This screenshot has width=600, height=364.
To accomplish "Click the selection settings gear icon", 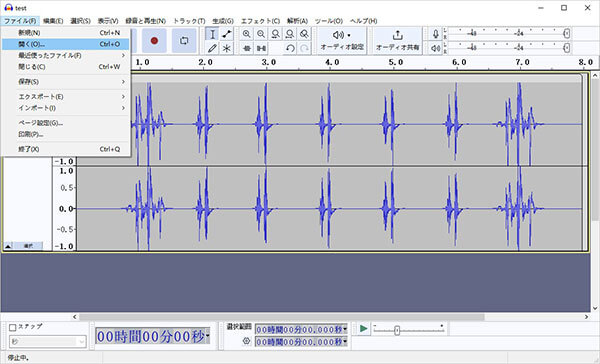I will click(x=246, y=341).
